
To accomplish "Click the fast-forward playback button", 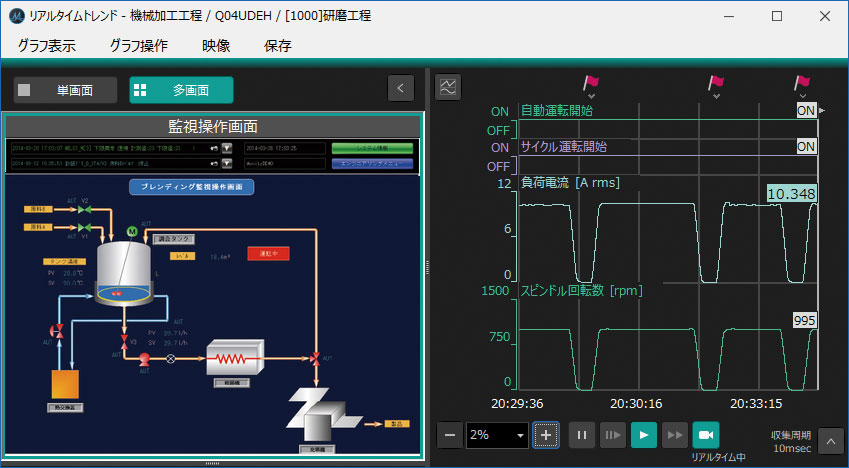I will pyautogui.click(x=675, y=435).
